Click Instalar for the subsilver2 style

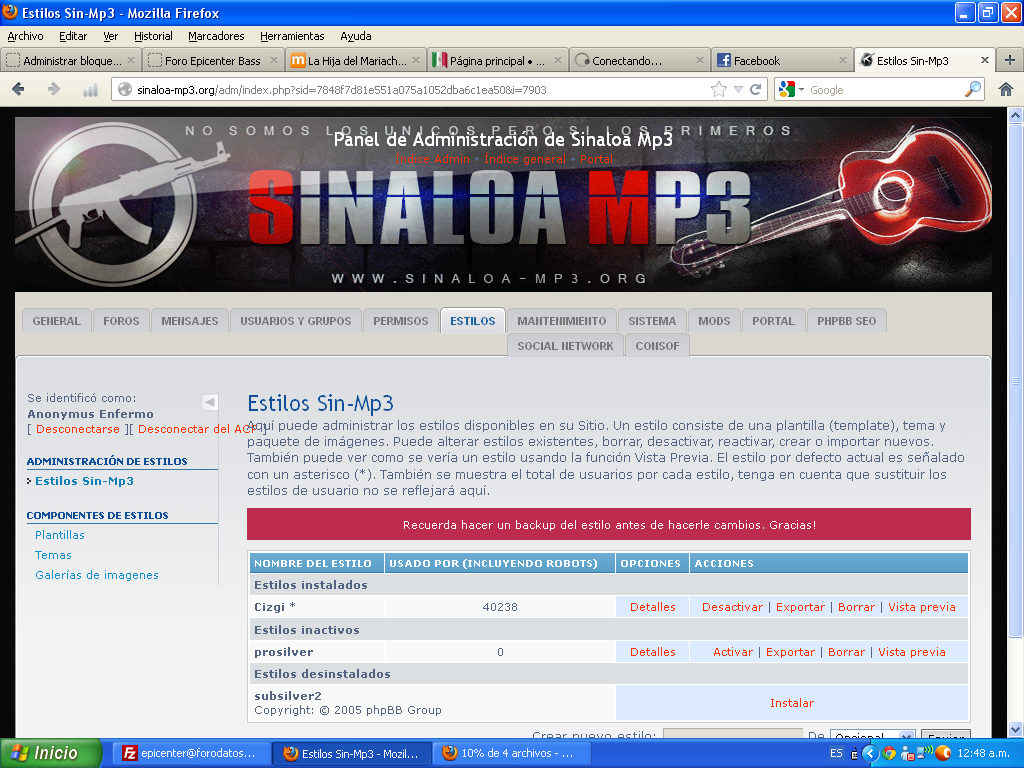(791, 703)
